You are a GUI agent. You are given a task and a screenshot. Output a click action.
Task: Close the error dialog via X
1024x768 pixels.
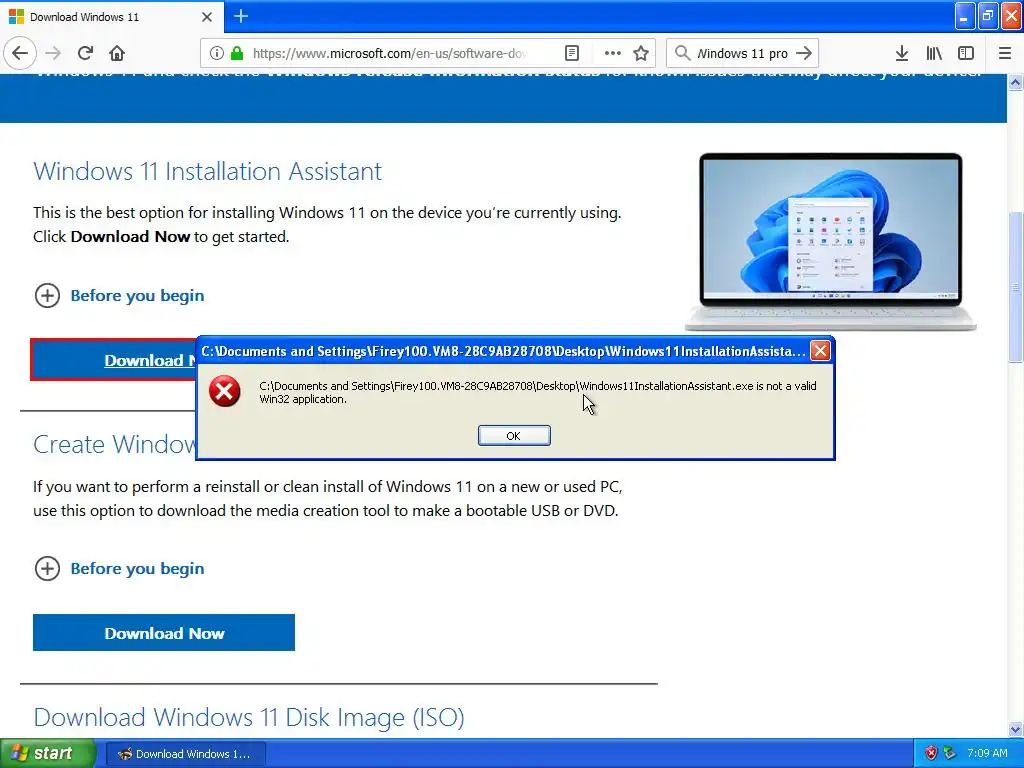tap(820, 351)
